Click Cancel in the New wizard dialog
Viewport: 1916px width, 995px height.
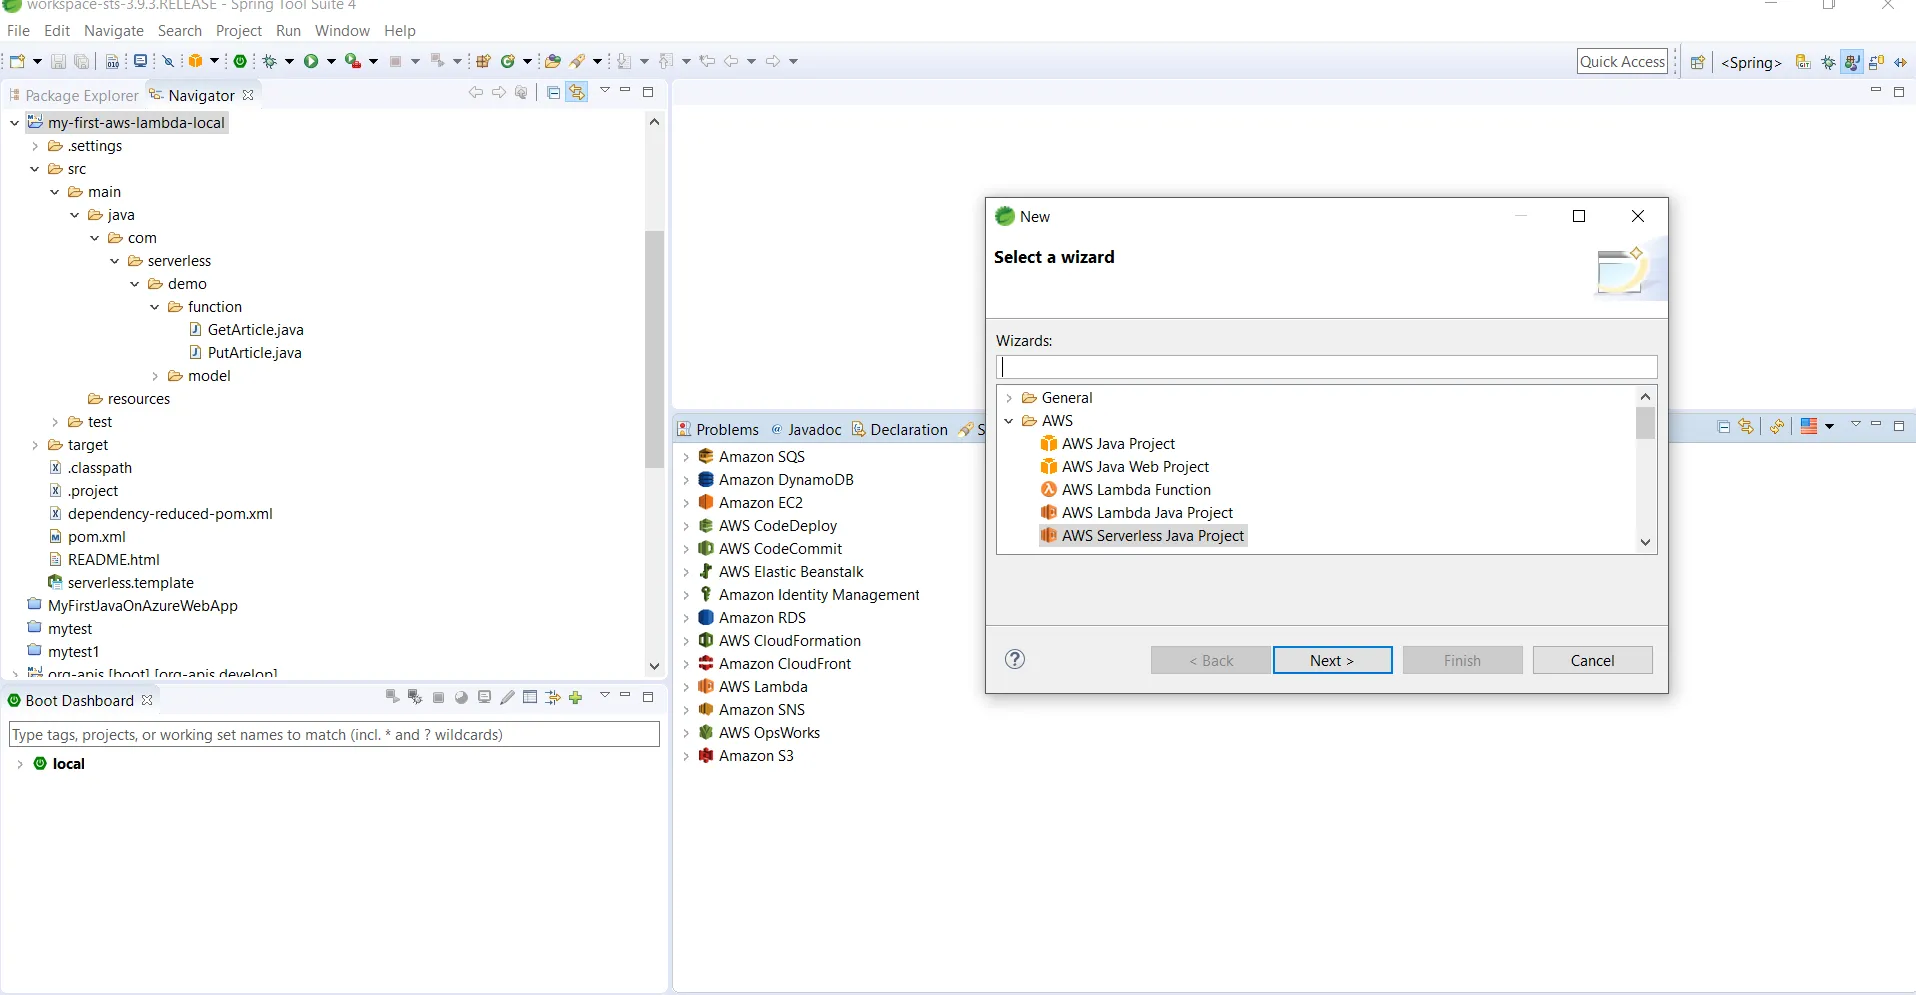pos(1592,660)
